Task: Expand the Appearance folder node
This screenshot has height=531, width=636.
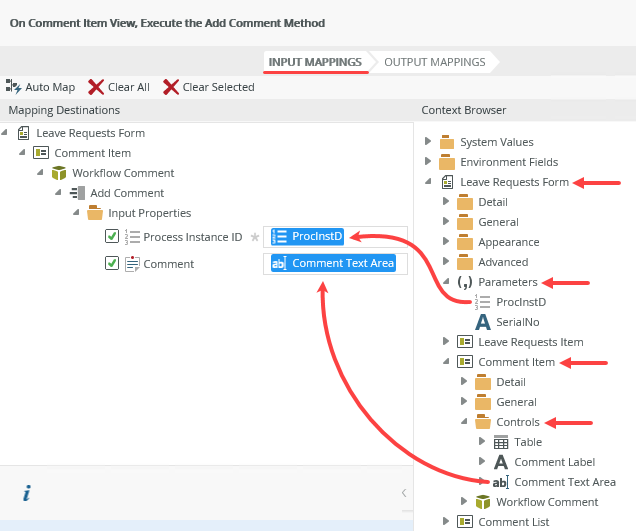Action: pyautogui.click(x=446, y=241)
